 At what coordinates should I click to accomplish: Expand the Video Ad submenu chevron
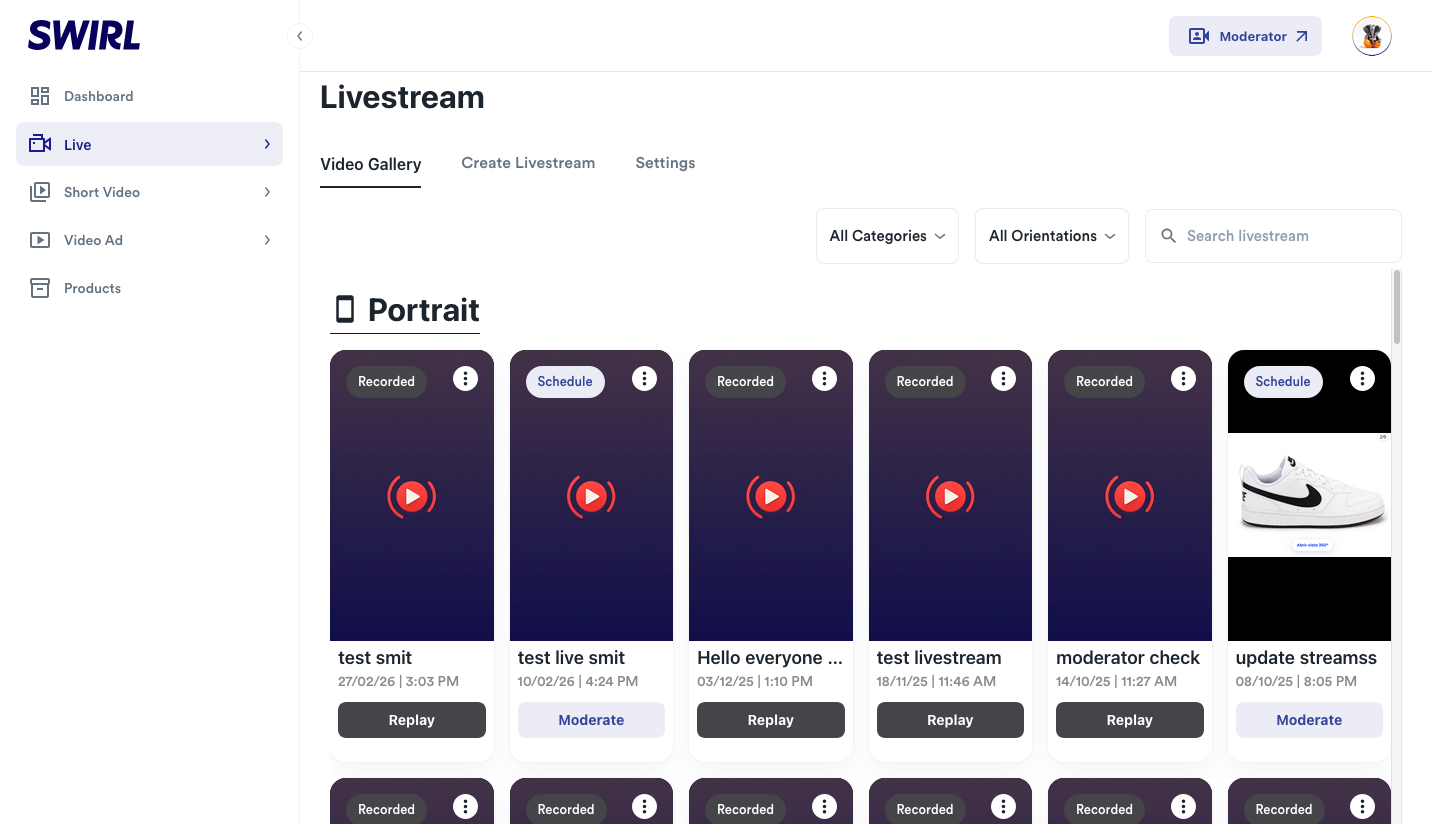pos(267,240)
